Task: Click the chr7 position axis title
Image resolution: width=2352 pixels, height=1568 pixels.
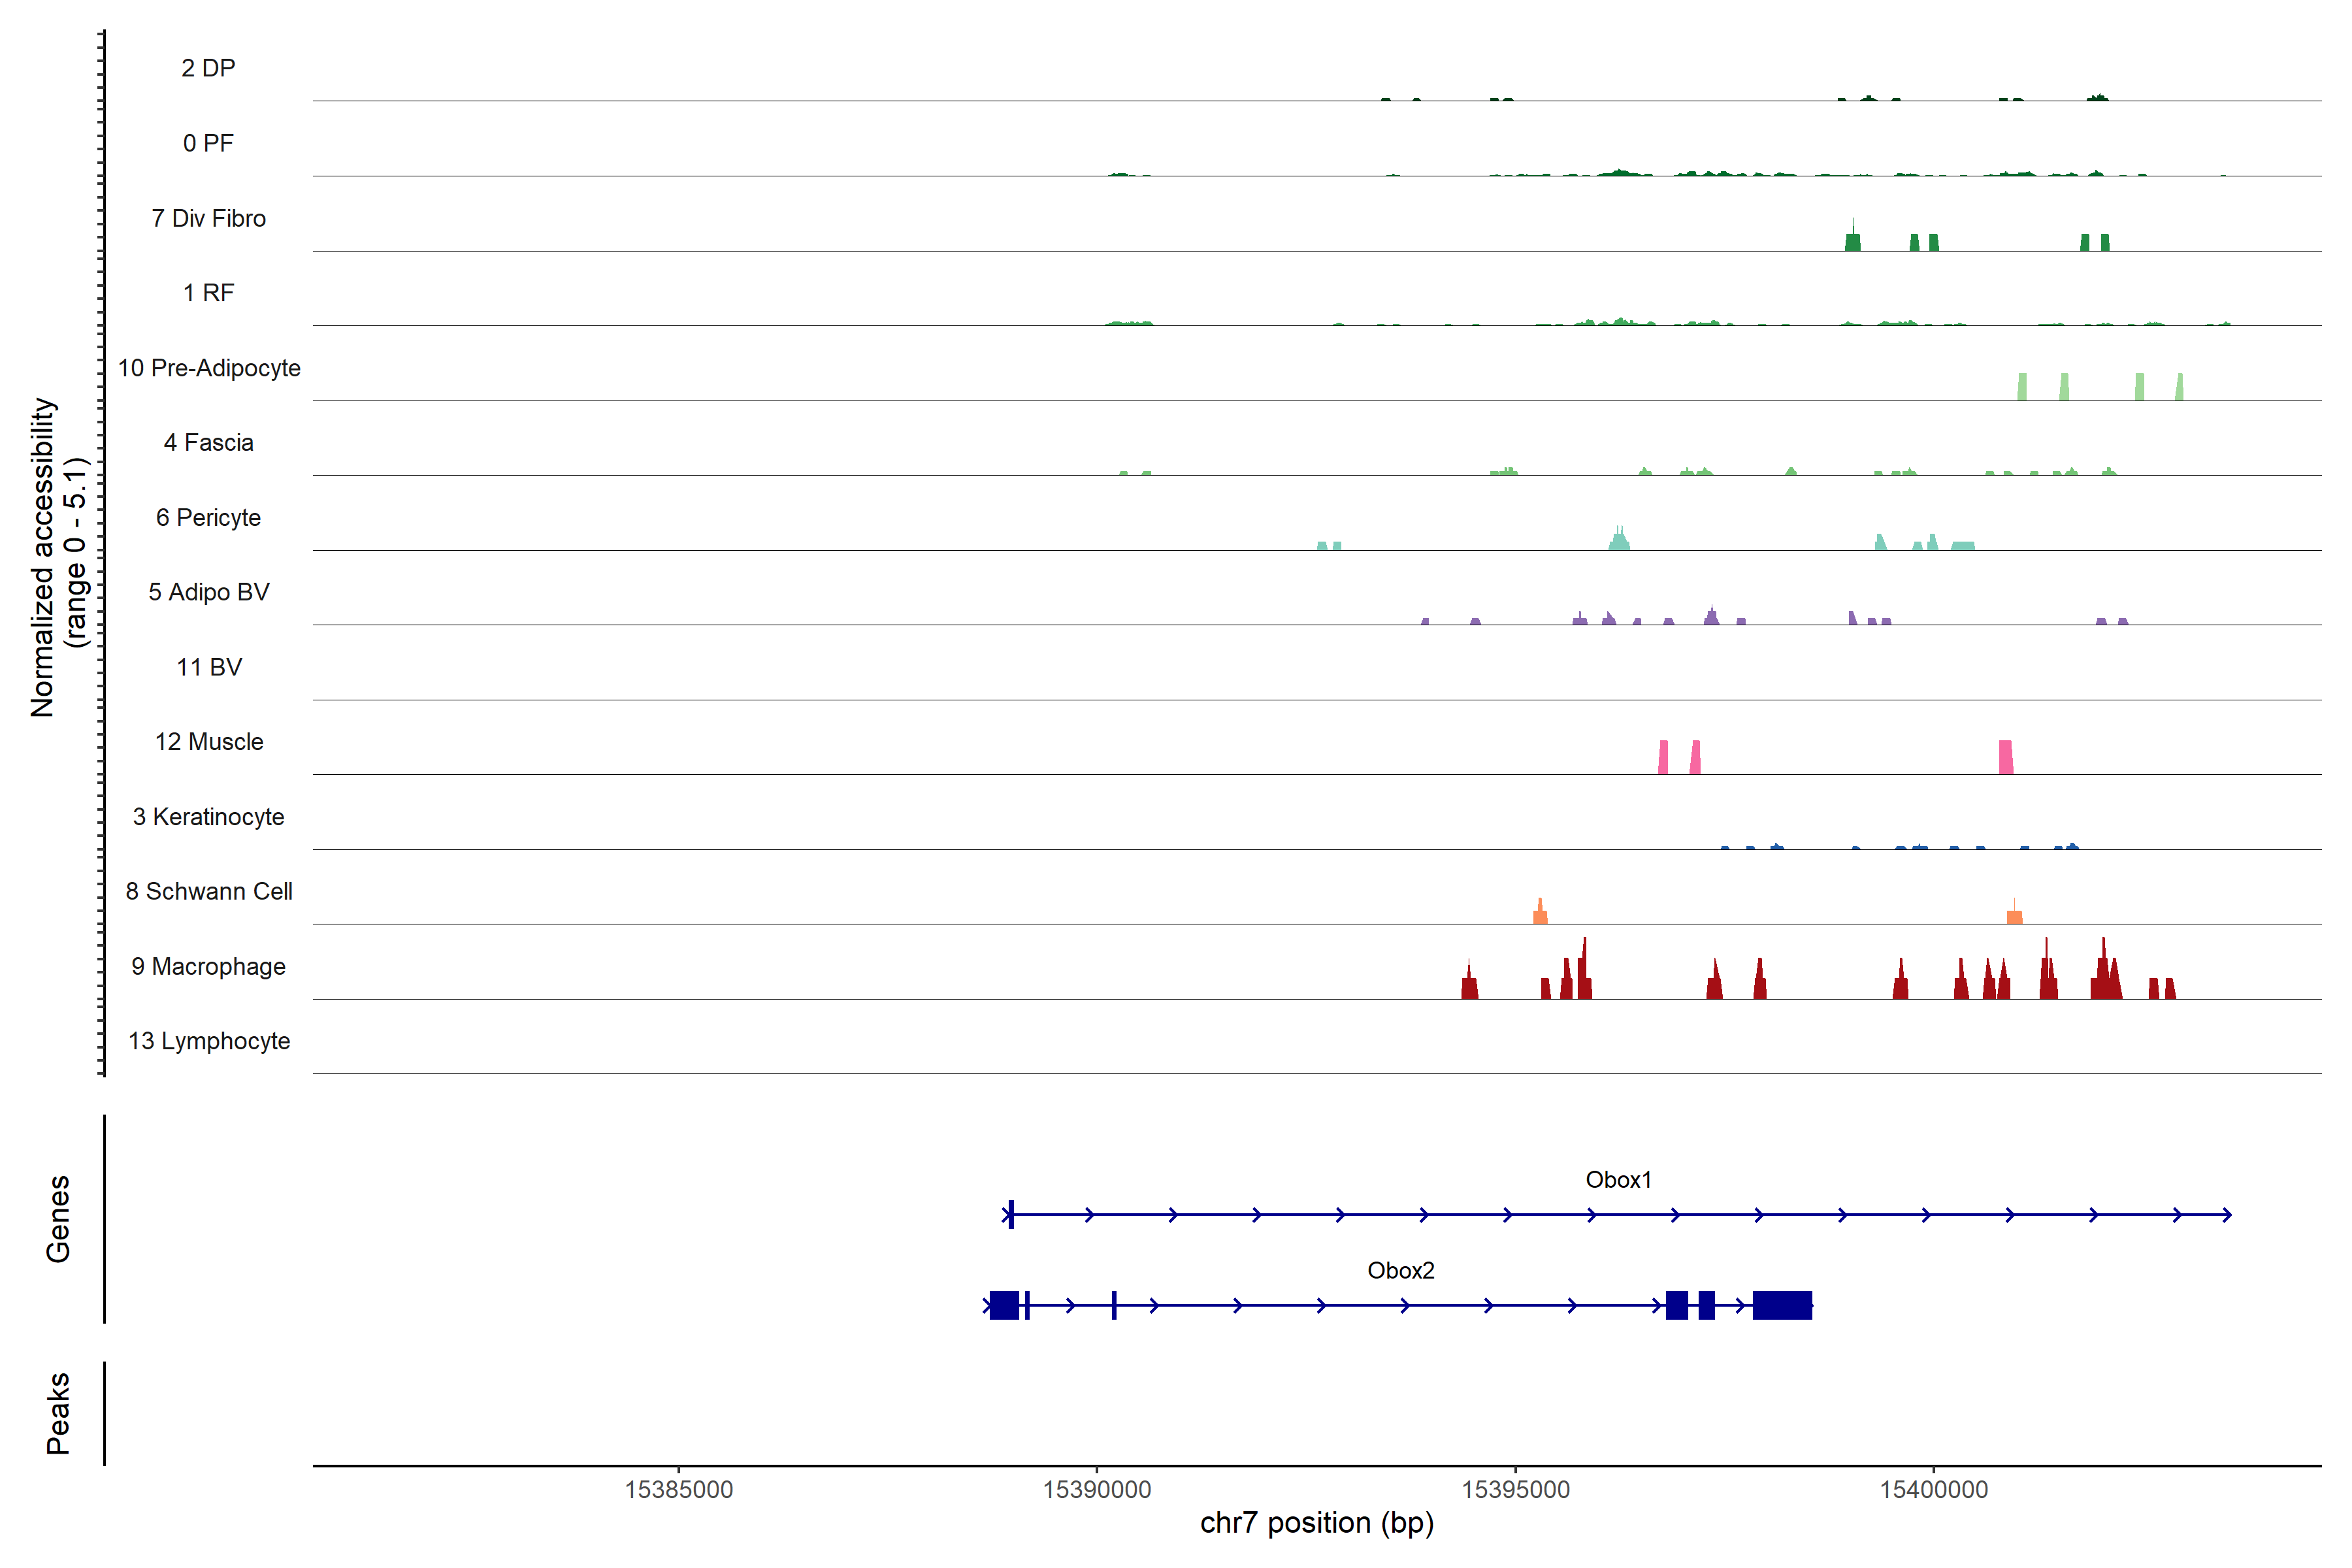Action: coord(1317,1523)
